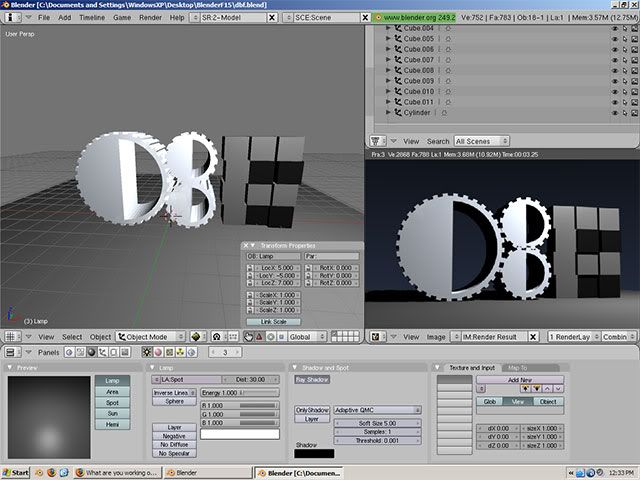Image resolution: width=640 pixels, height=480 pixels.
Task: Switch to the Map To tab
Action: [x=520, y=368]
